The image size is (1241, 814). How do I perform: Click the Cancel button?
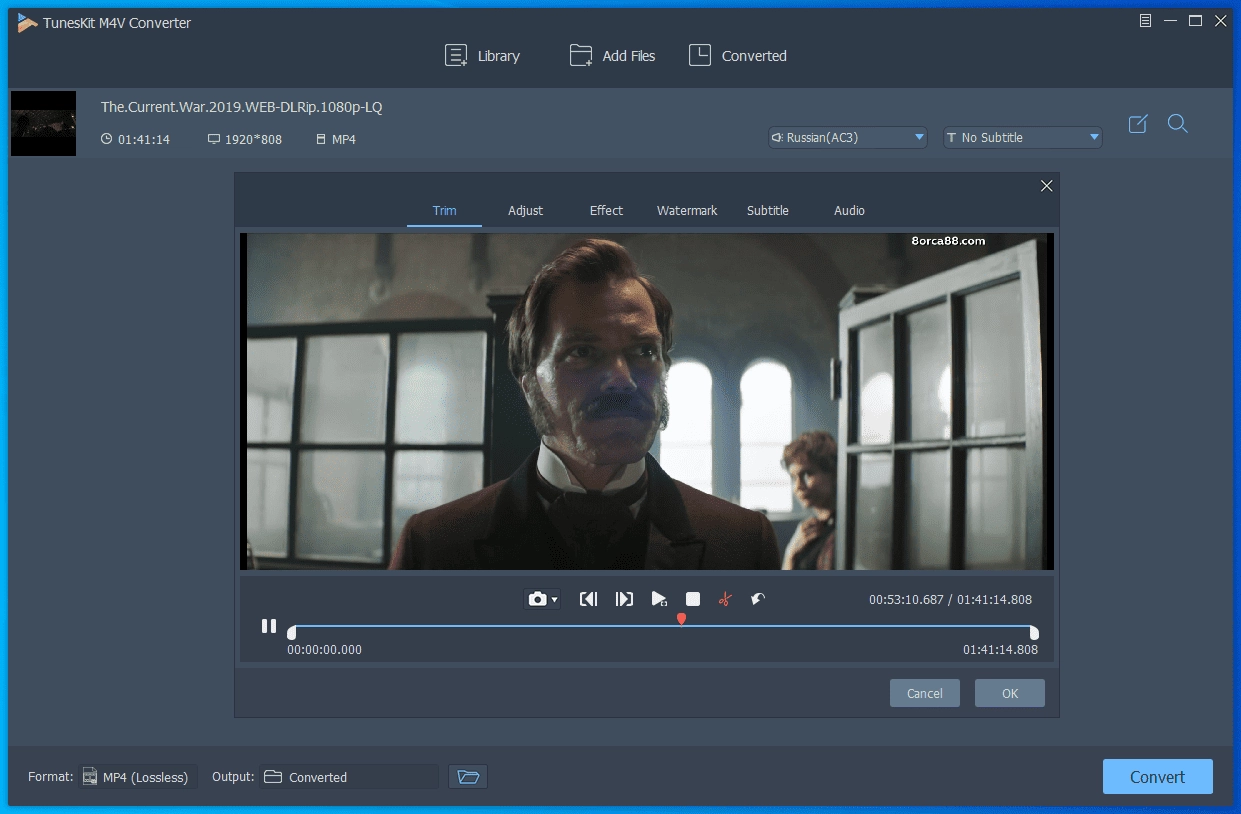tap(925, 693)
